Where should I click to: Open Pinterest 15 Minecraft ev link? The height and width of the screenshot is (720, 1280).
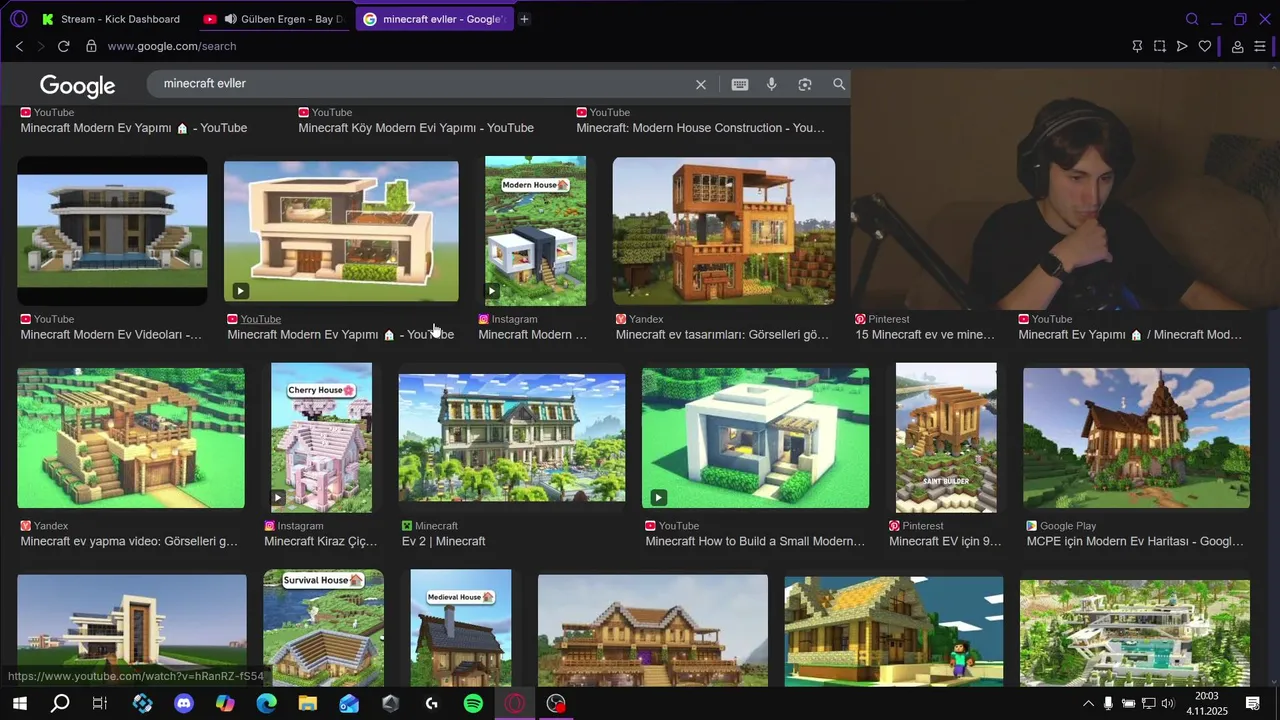[x=925, y=335]
